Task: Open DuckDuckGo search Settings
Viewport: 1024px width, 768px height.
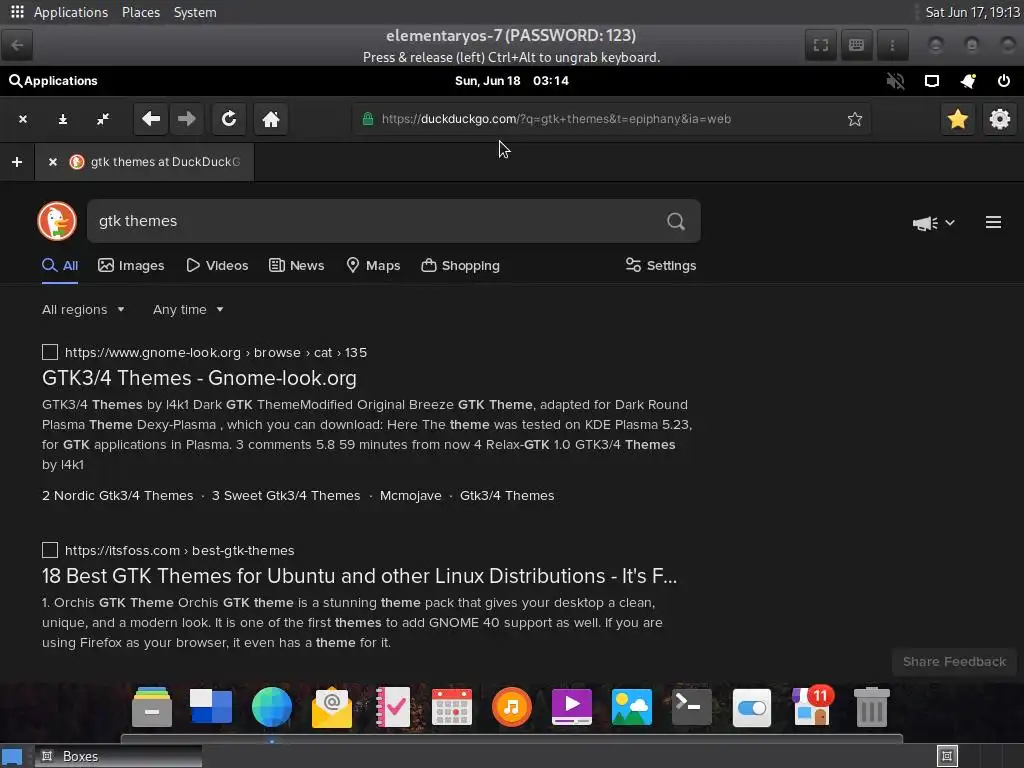Action: (x=661, y=265)
